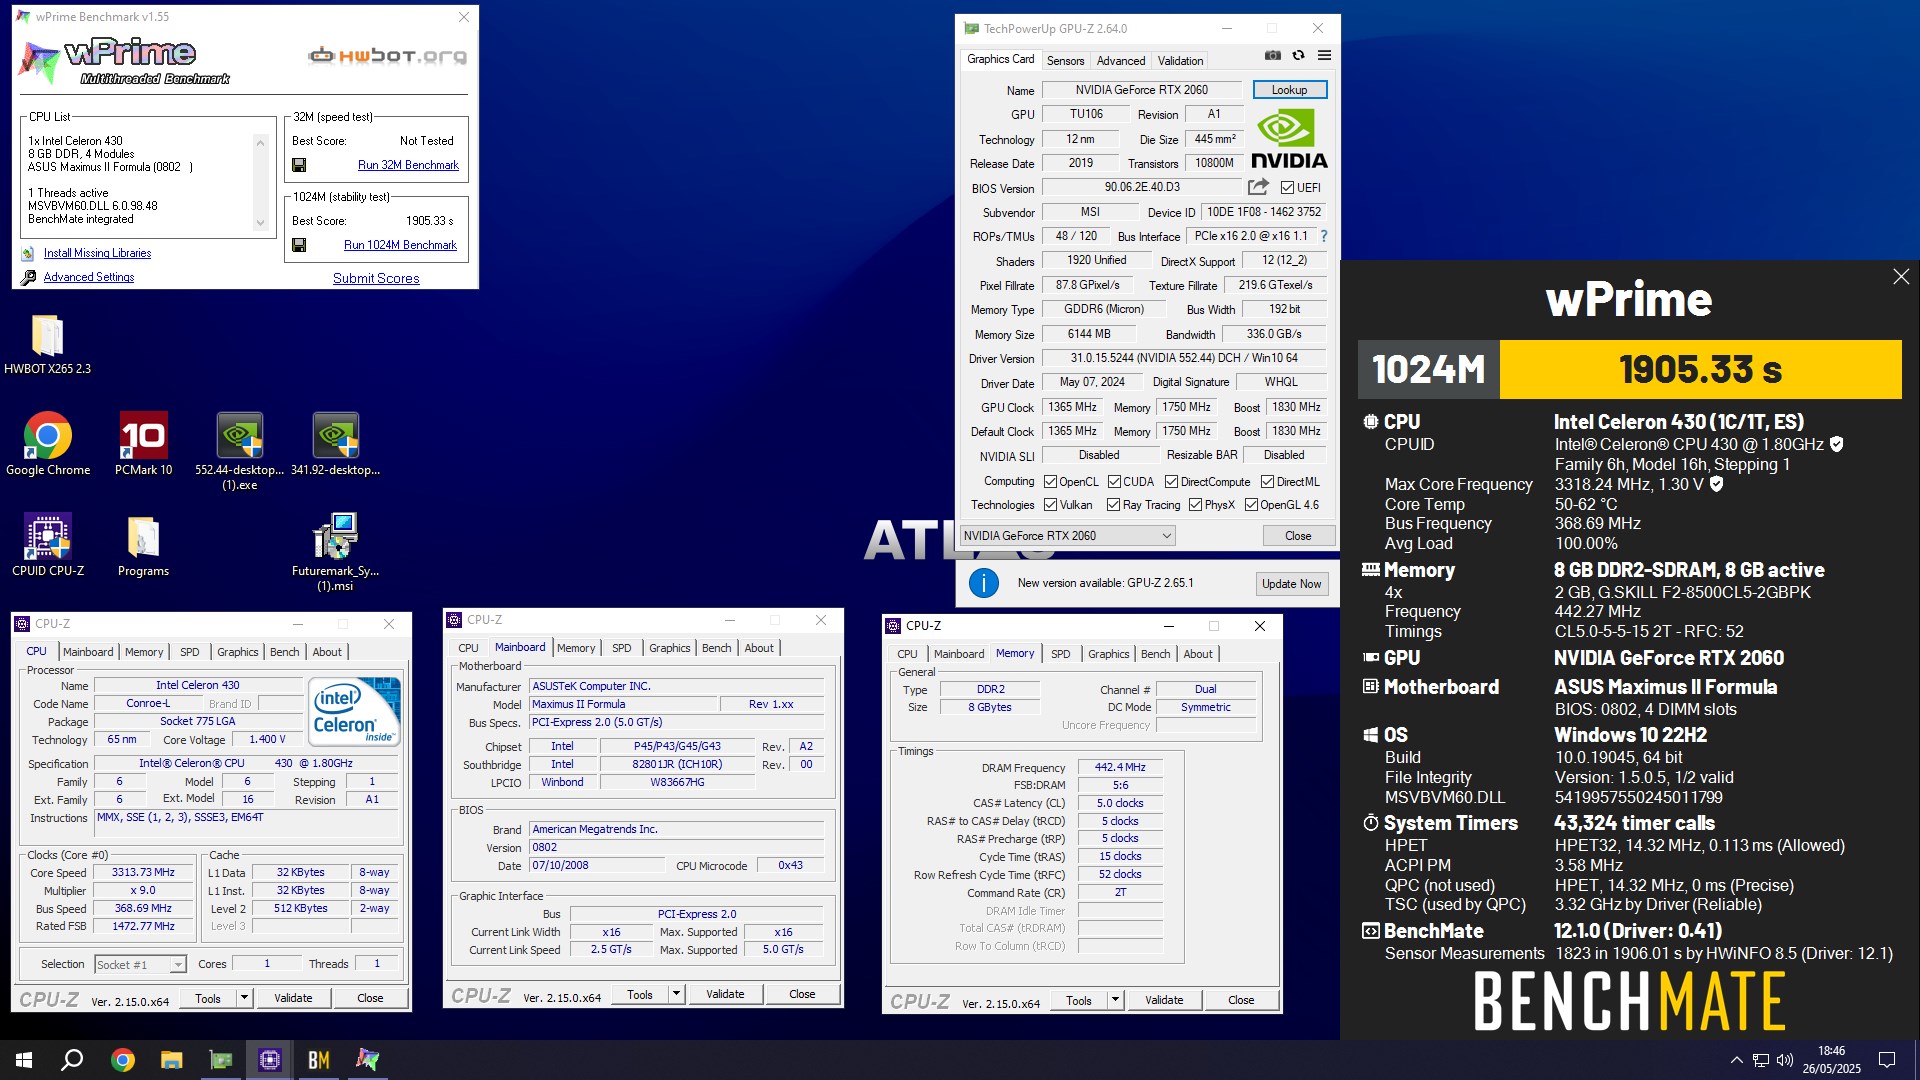Expand Tools dropdown arrow in CPU tab window
This screenshot has height=1080, width=1920.
(x=244, y=998)
